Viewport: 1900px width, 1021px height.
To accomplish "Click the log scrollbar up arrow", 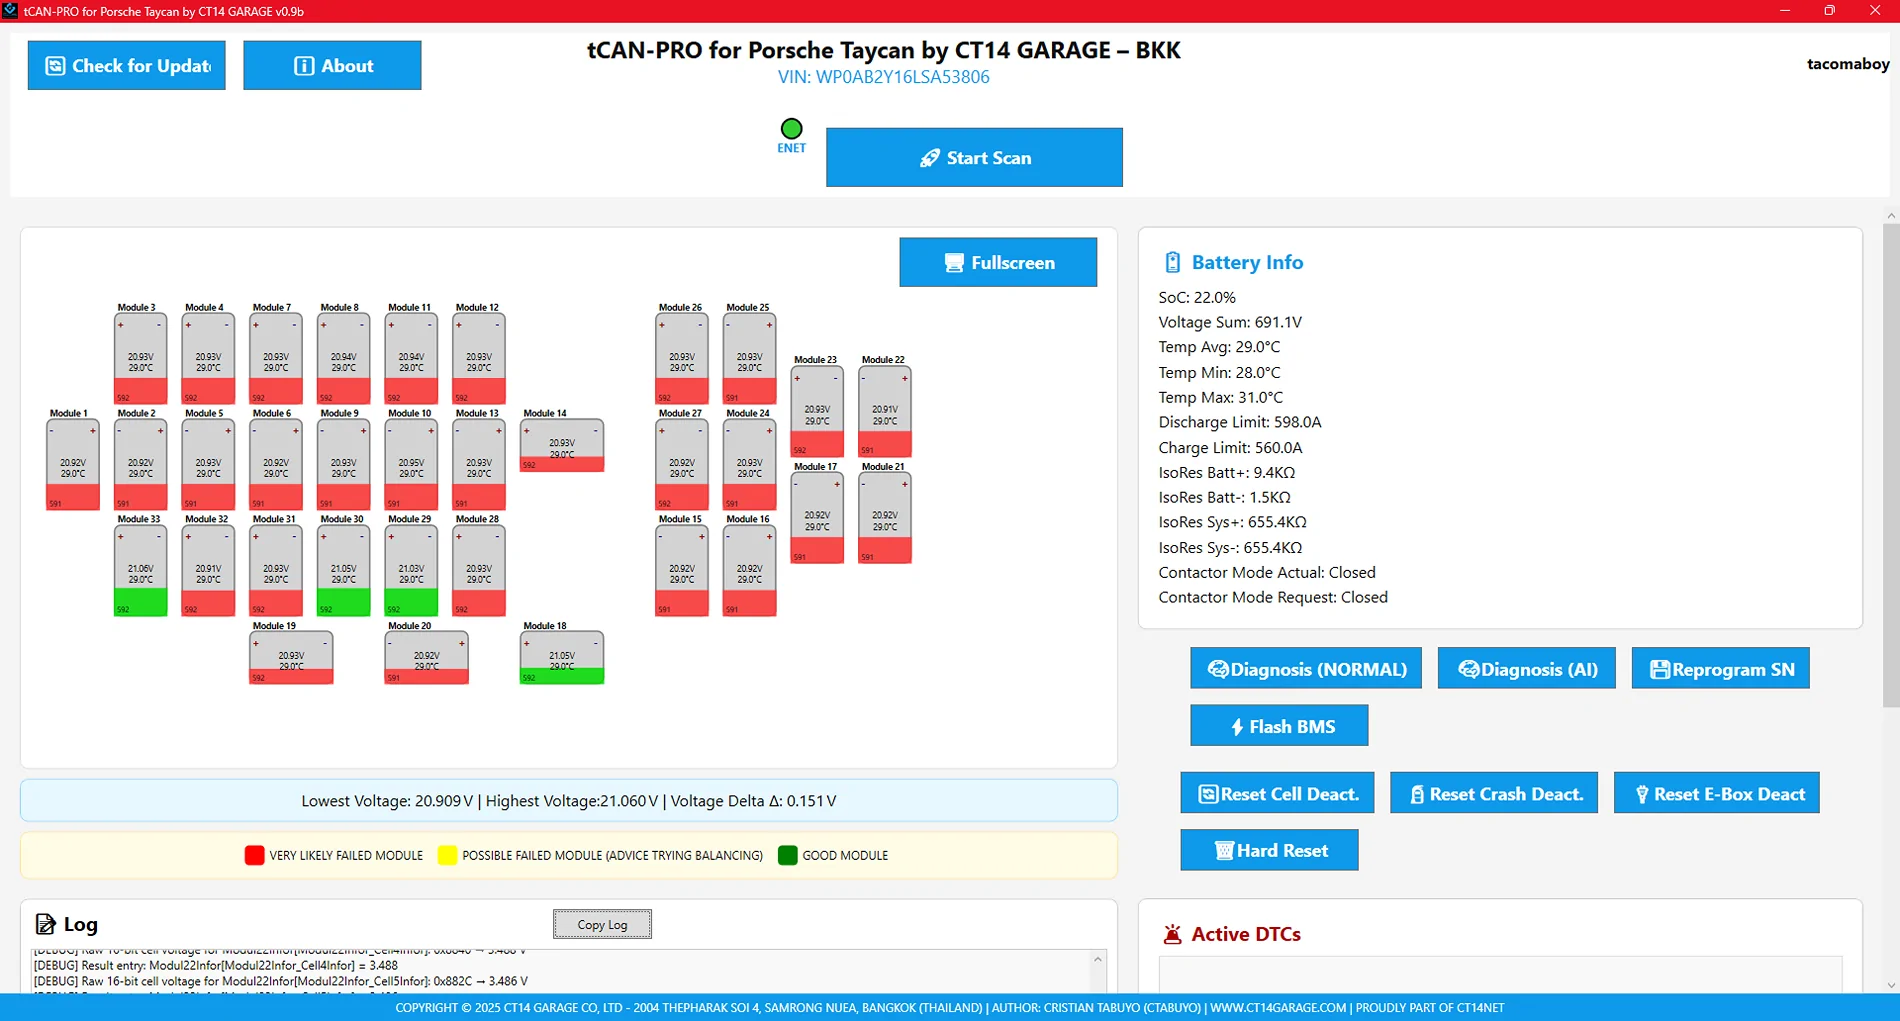I will (x=1097, y=959).
